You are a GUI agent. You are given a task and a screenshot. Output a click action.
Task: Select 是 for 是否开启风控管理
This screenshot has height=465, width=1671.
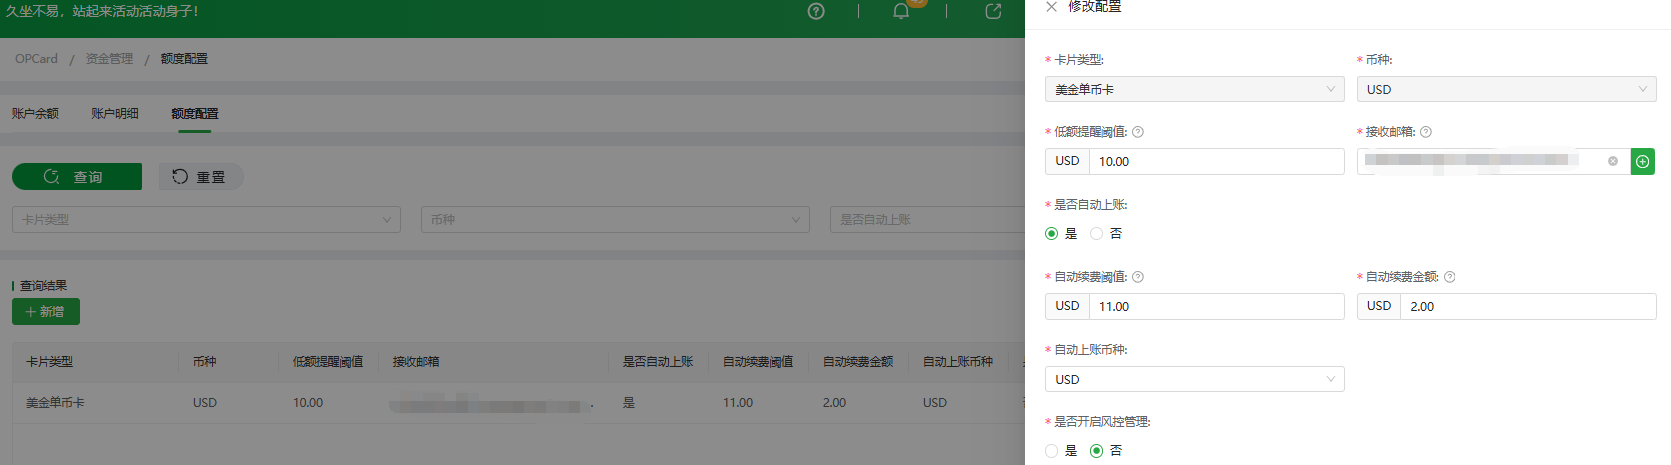click(1051, 451)
